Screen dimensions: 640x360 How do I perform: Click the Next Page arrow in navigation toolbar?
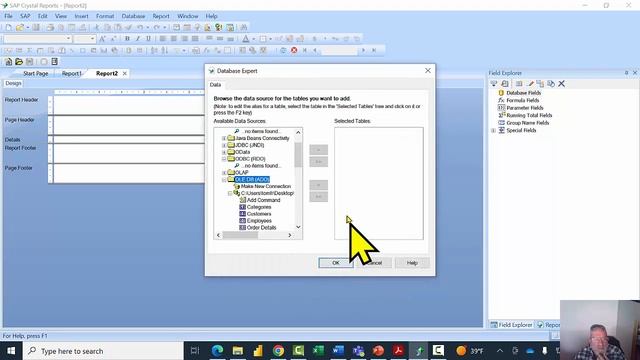363,50
